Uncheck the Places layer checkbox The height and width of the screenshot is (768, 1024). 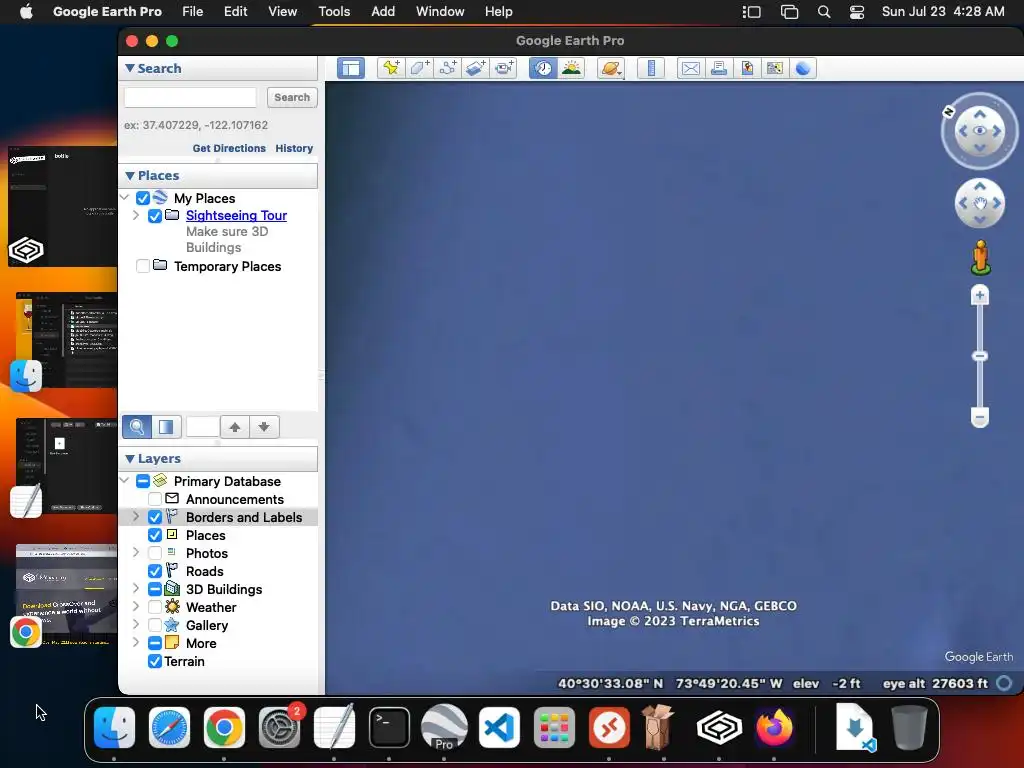point(155,536)
